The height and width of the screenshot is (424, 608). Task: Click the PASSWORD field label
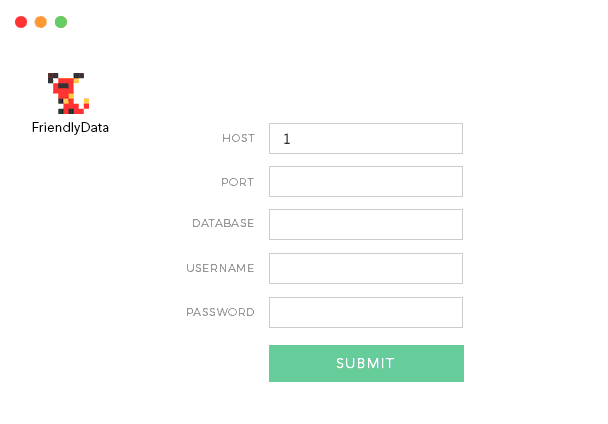point(220,312)
